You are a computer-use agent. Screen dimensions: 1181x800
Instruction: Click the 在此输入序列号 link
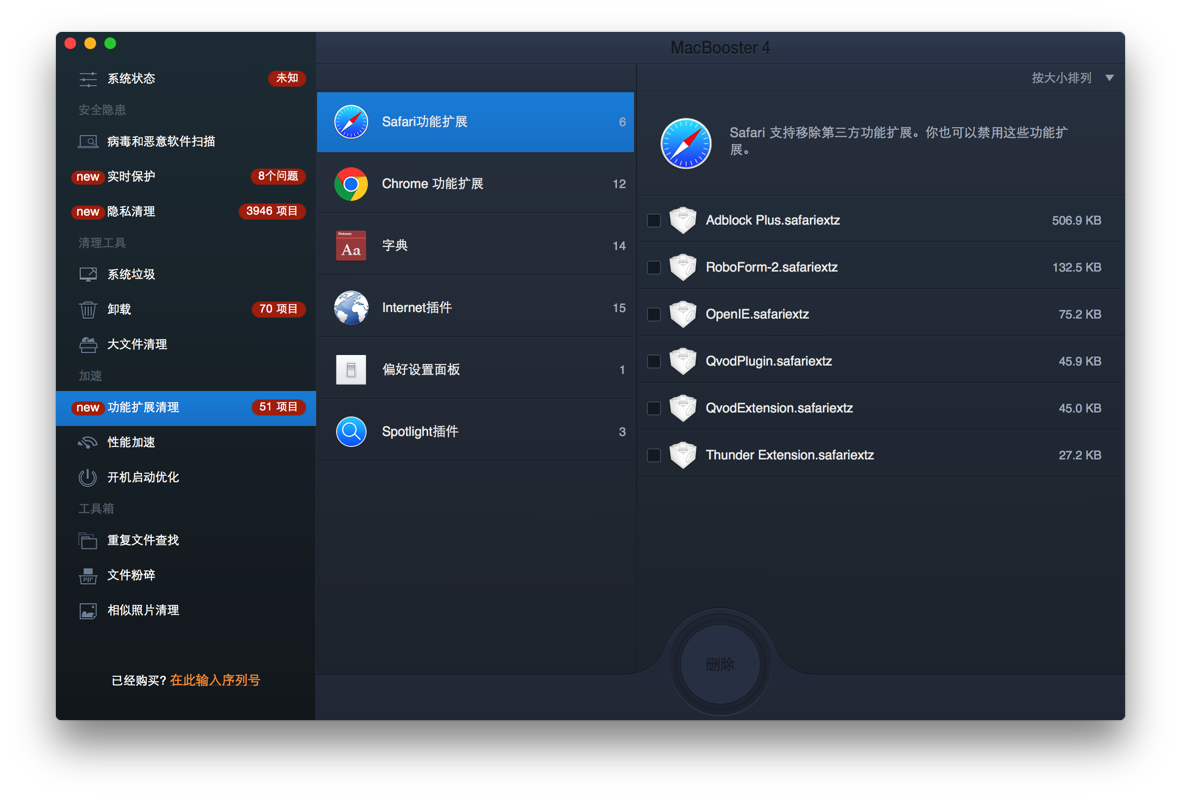point(215,680)
